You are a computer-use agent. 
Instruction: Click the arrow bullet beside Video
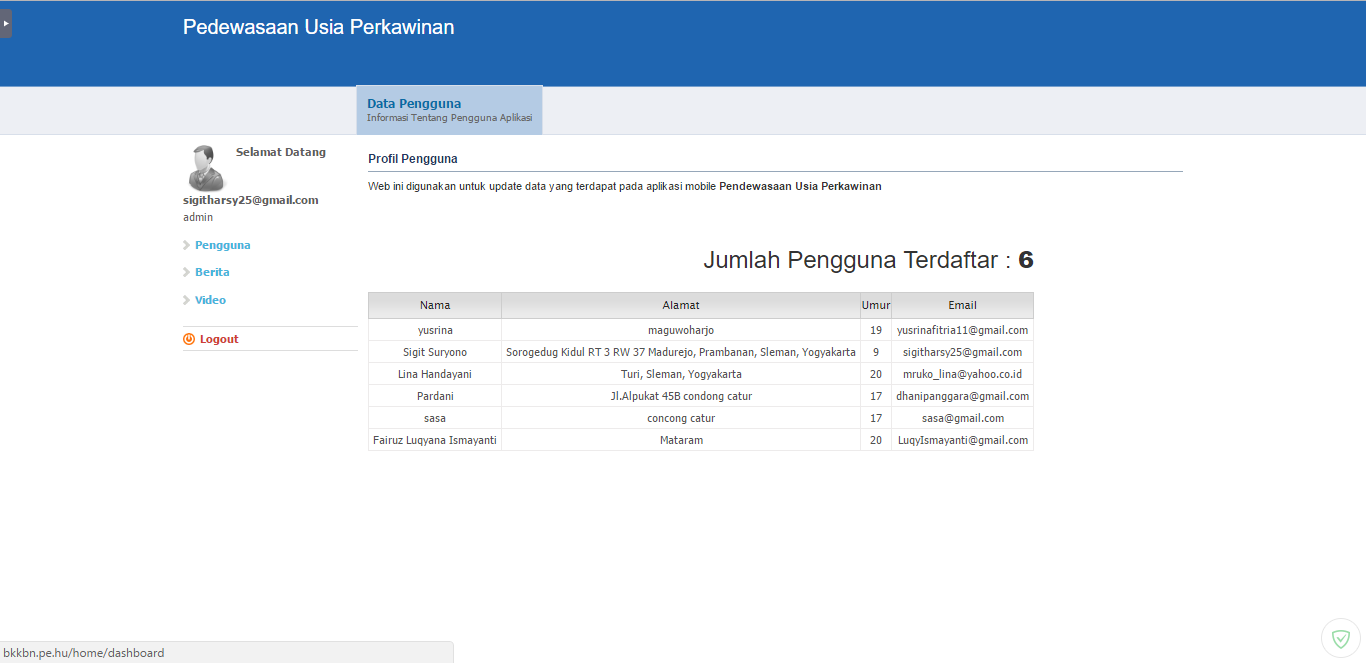click(x=186, y=300)
